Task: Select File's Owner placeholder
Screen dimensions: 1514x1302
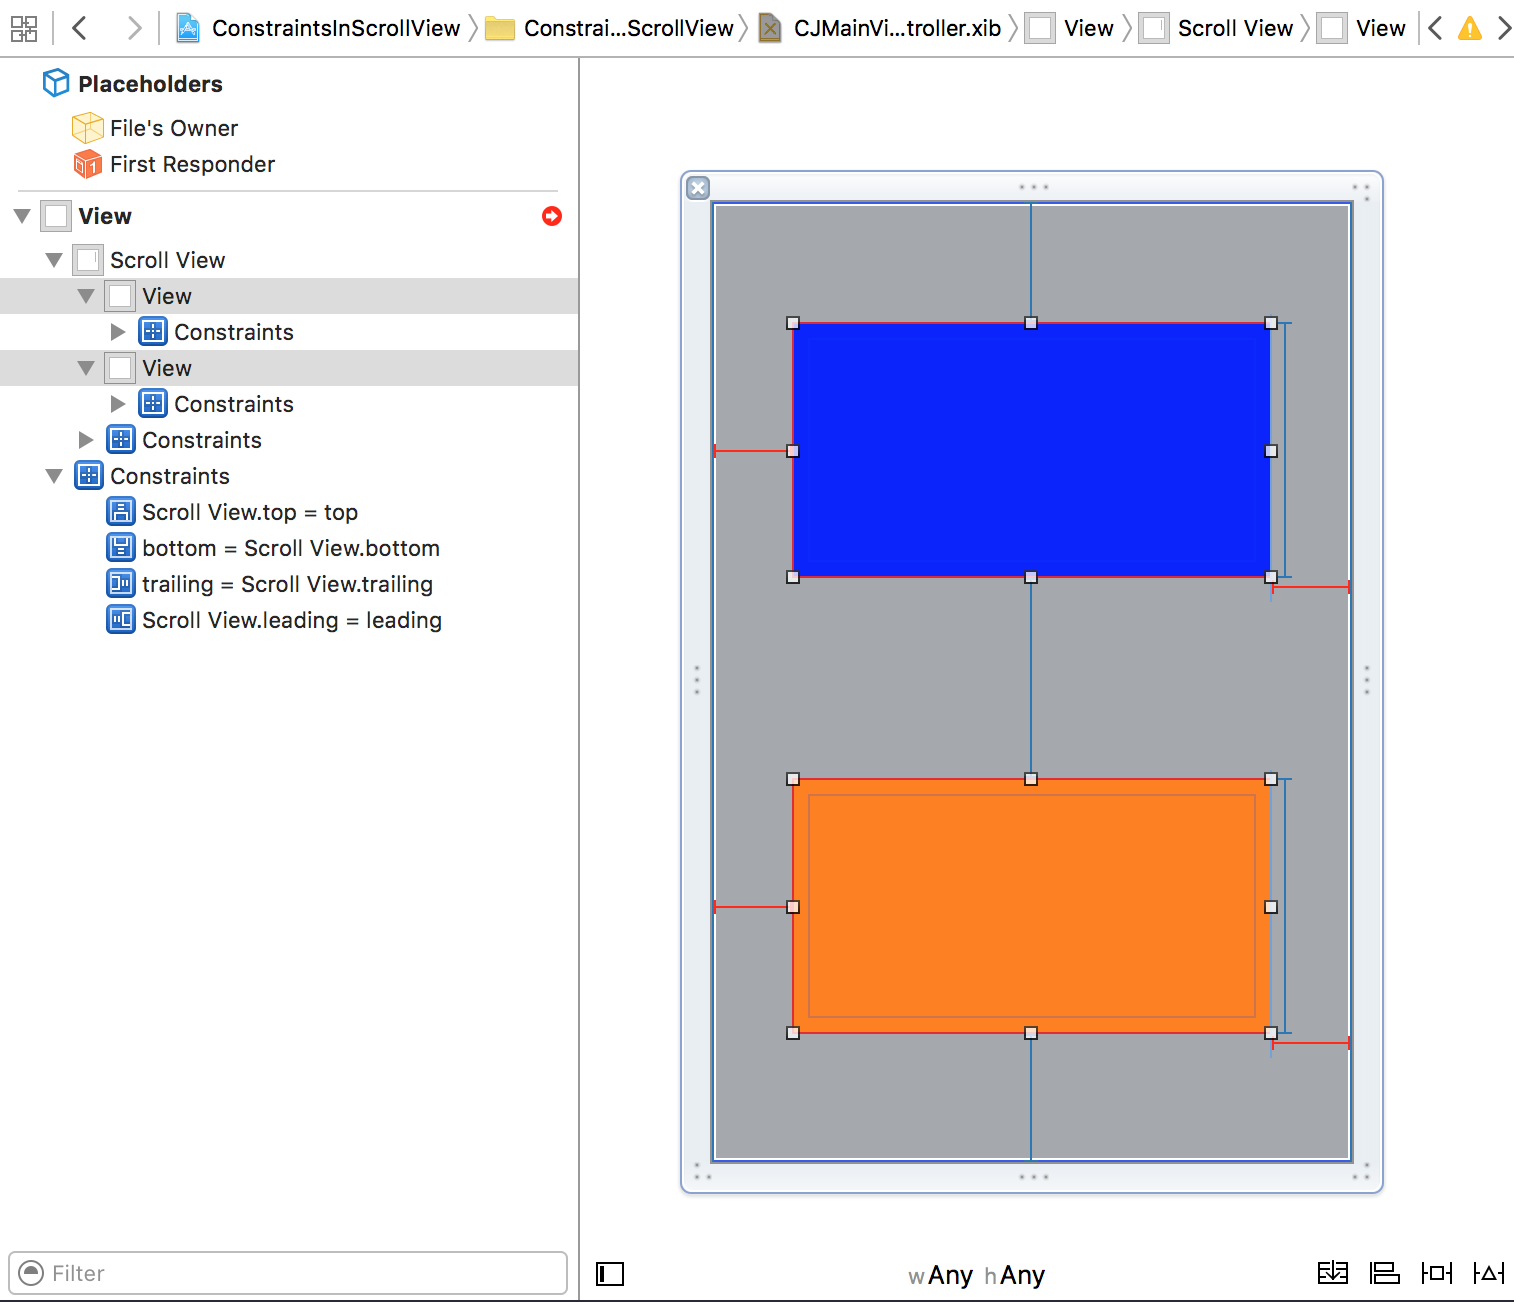Action: [173, 128]
